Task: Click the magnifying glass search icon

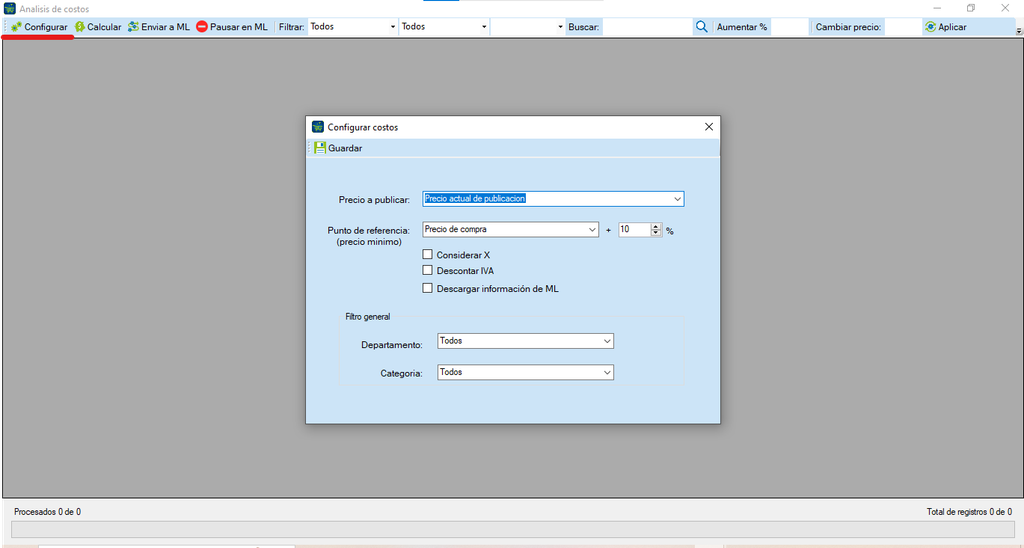Action: 701,27
